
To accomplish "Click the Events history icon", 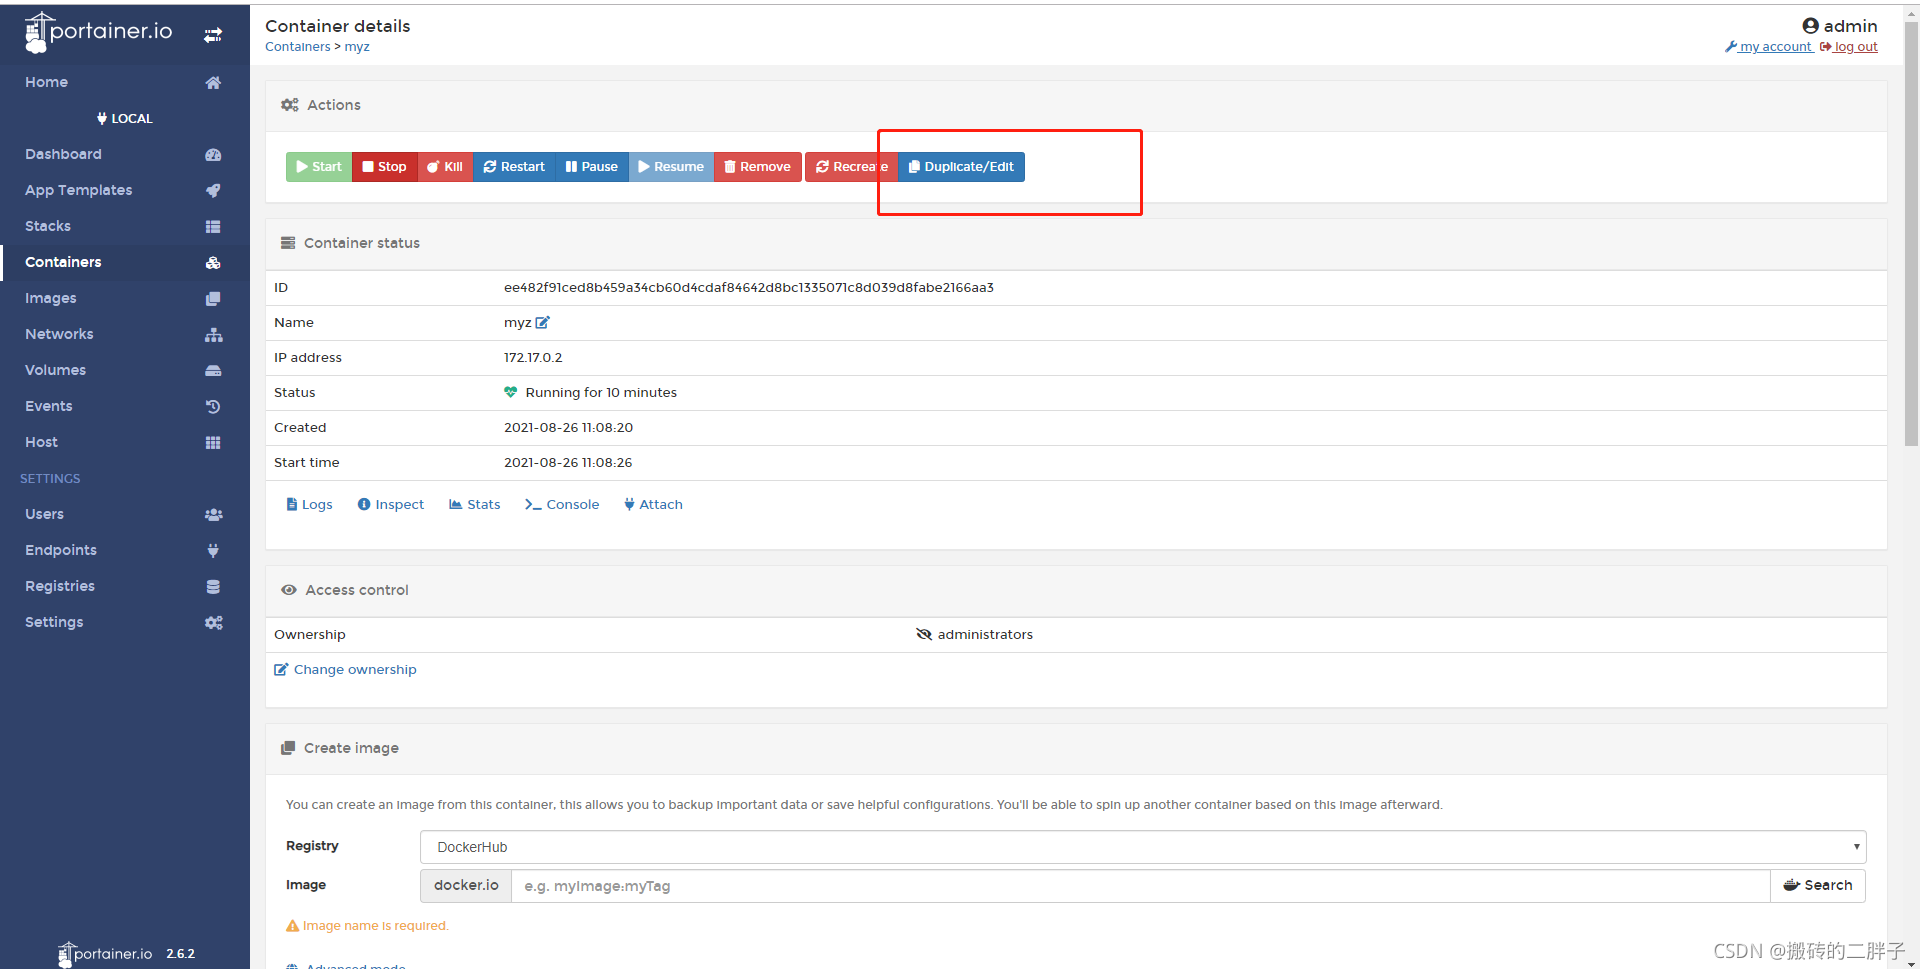I will (213, 406).
